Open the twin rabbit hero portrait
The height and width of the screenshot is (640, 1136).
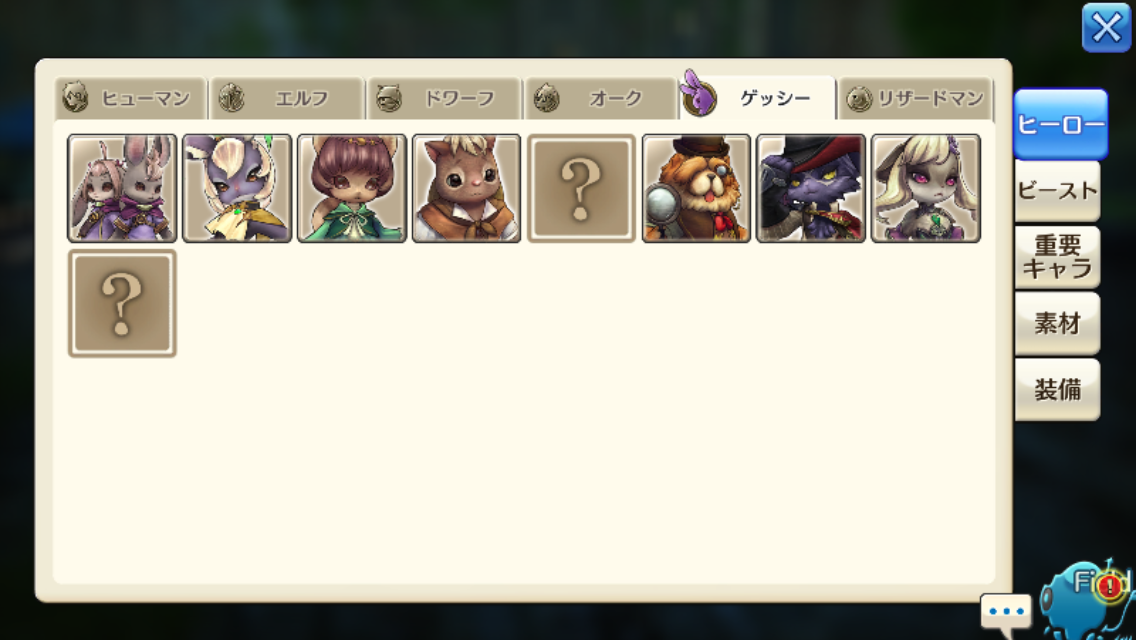coord(122,188)
